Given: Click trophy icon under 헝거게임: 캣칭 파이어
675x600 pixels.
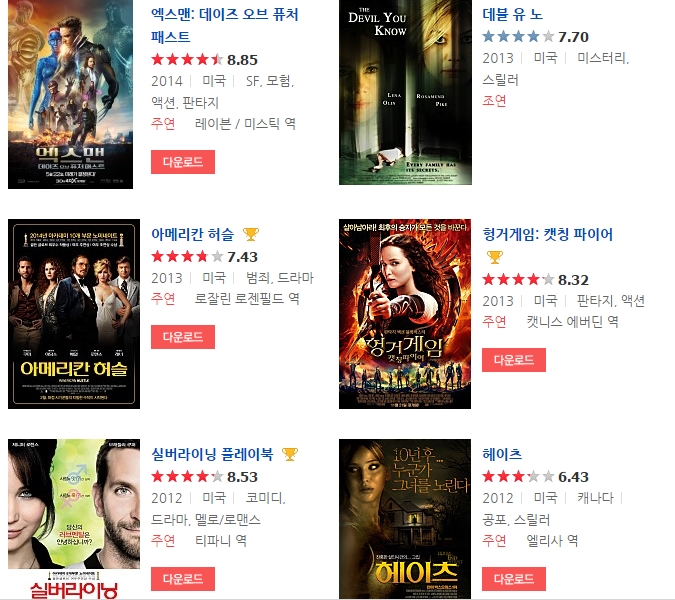Looking at the screenshot, I should pyautogui.click(x=495, y=257).
